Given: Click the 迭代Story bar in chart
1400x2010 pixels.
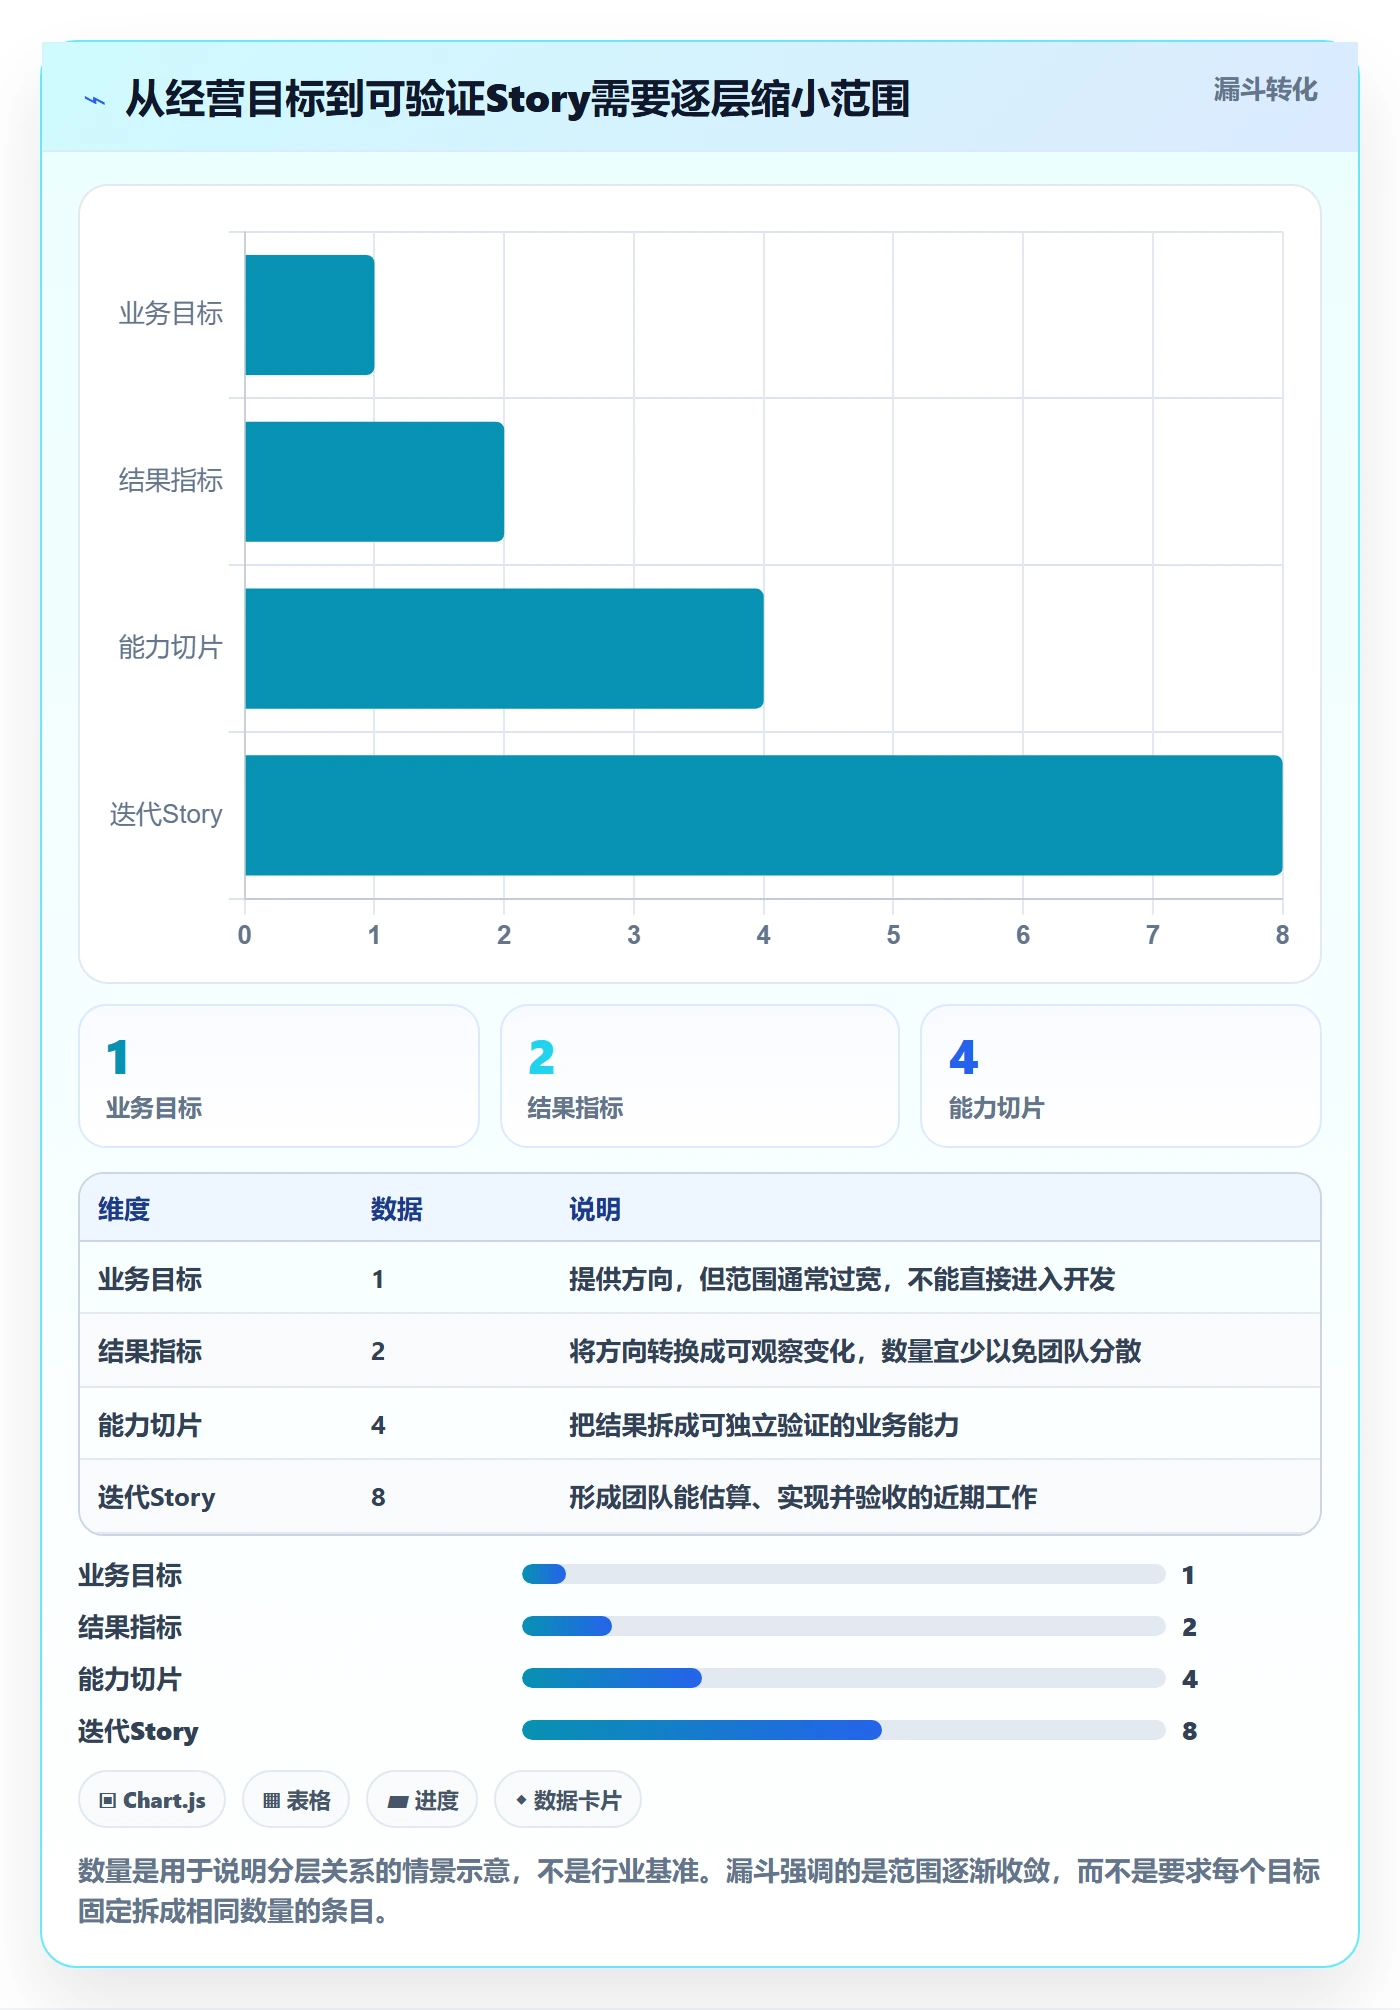Looking at the screenshot, I should pos(764,815).
